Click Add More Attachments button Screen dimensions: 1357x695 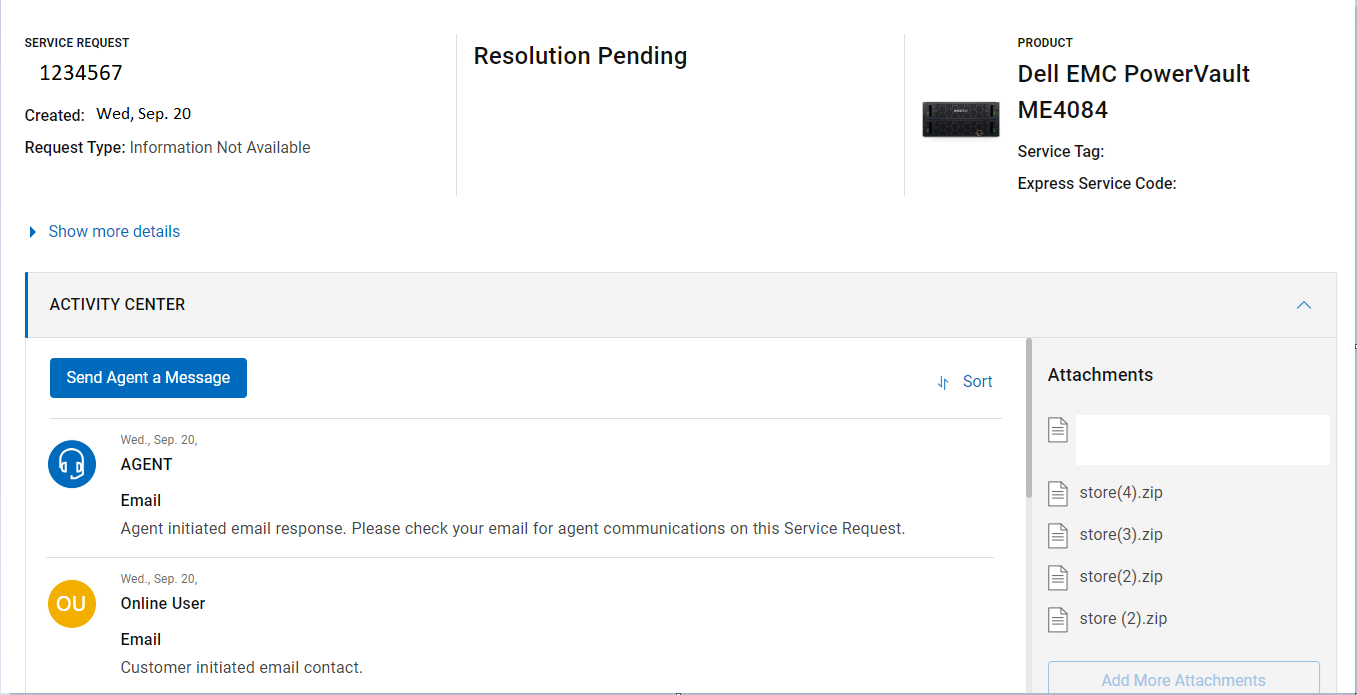click(x=1183, y=679)
